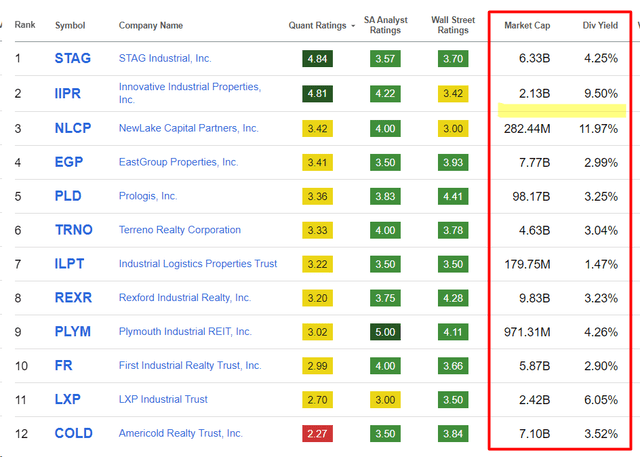This screenshot has height=457, width=640.
Task: Select dividend yield 6.05%
Action: [x=601, y=400]
